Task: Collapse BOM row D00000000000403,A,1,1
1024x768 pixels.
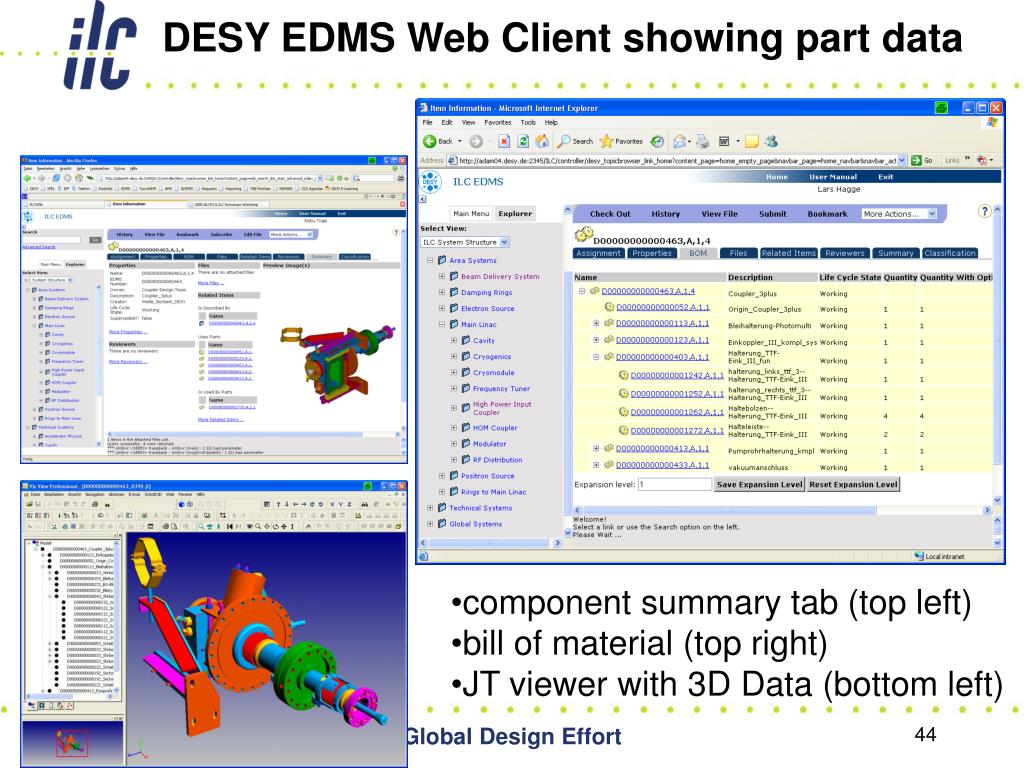Action: pos(596,357)
